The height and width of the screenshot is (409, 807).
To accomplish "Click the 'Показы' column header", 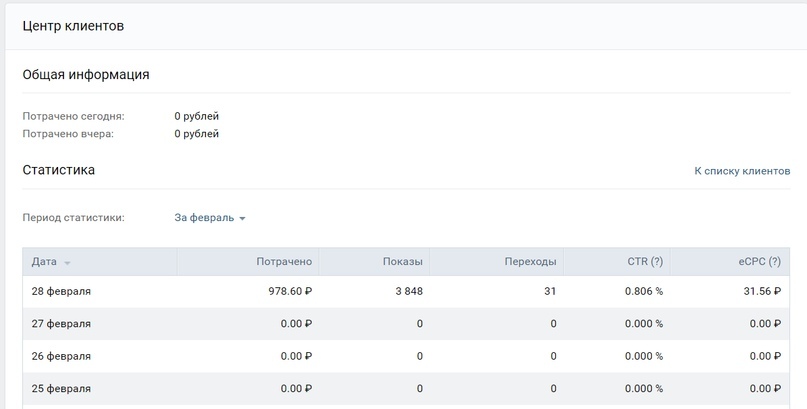I will 402,261.
